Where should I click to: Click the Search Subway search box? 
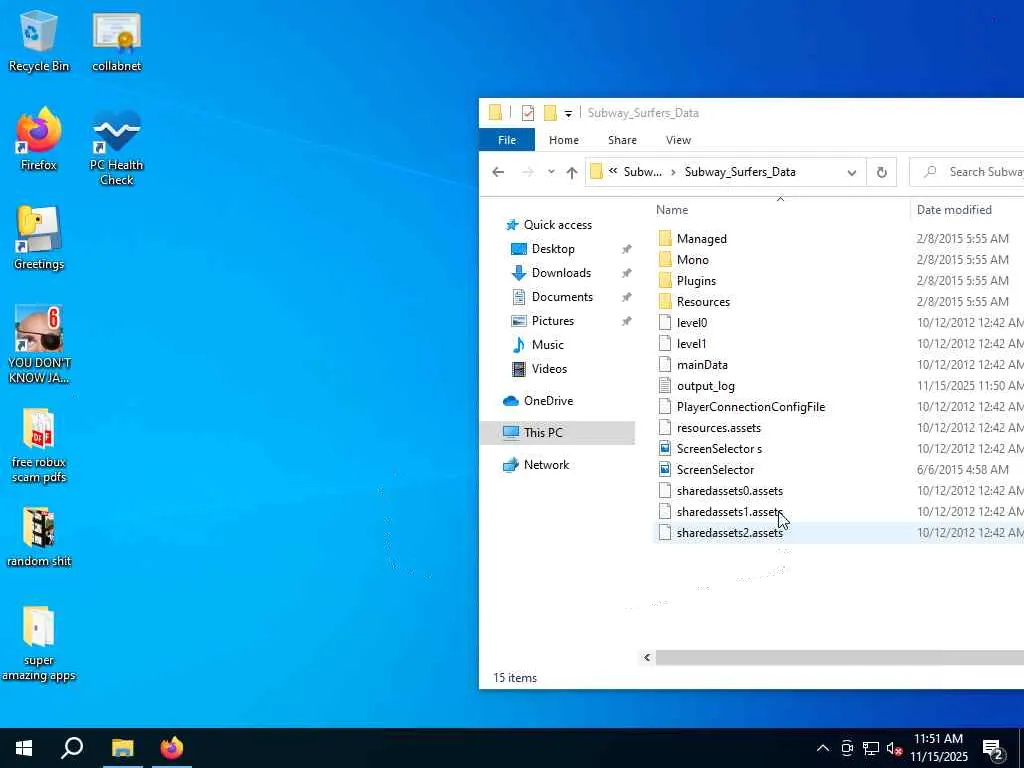click(x=967, y=172)
